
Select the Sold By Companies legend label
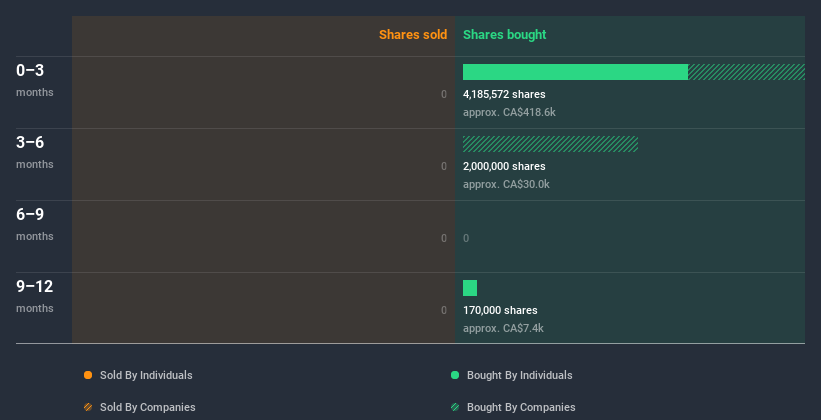tap(148, 407)
